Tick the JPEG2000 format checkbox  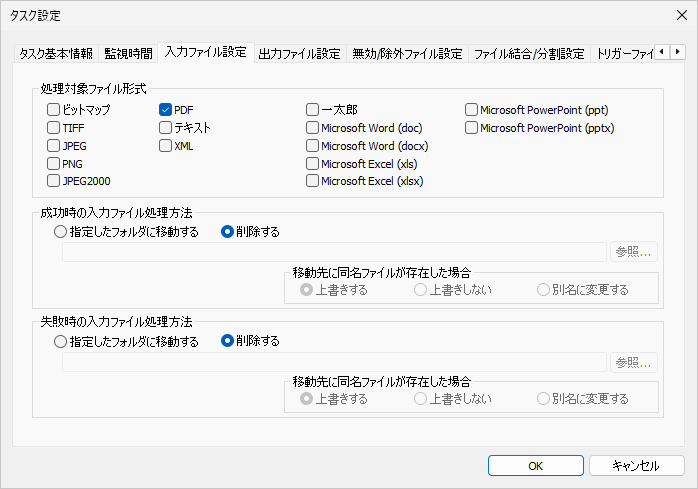point(54,181)
